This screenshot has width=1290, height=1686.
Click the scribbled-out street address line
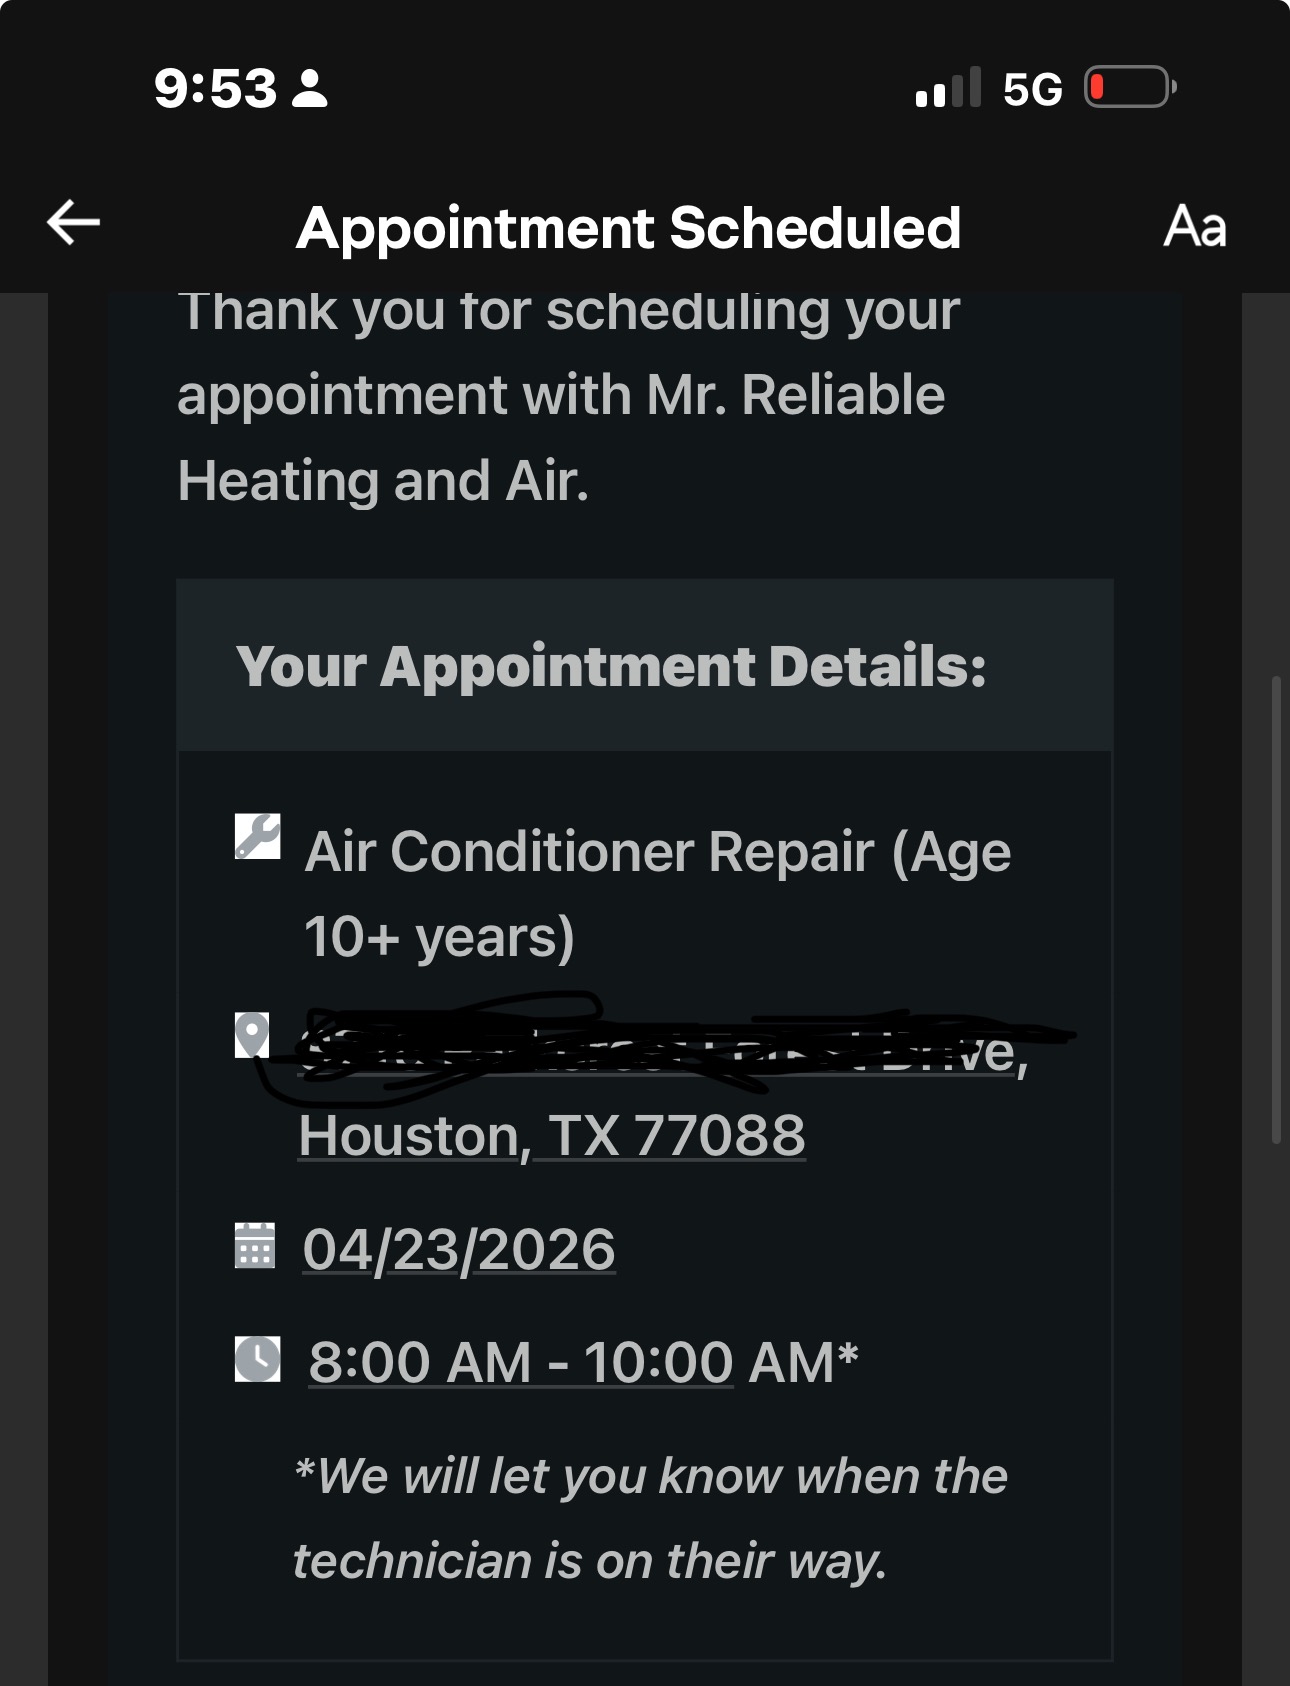[660, 1050]
